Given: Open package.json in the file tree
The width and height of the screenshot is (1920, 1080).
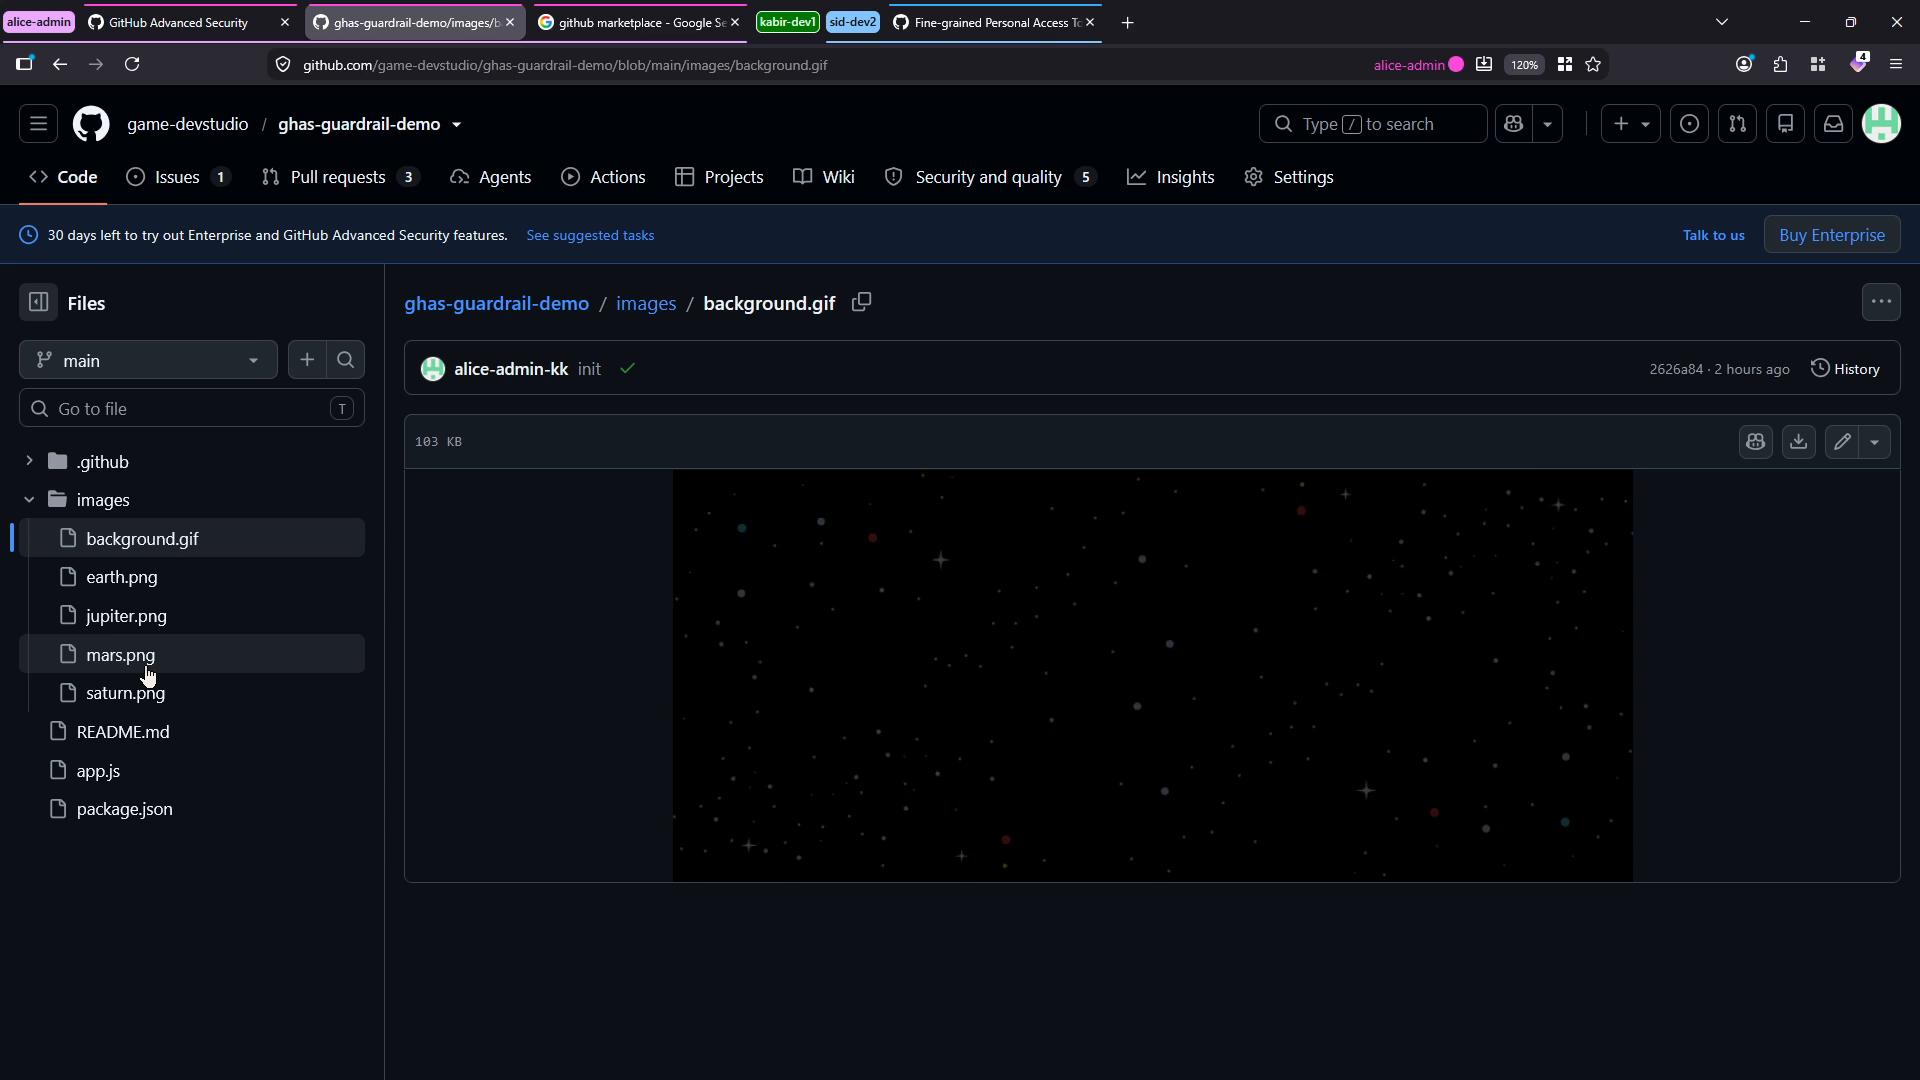Looking at the screenshot, I should (192, 808).
